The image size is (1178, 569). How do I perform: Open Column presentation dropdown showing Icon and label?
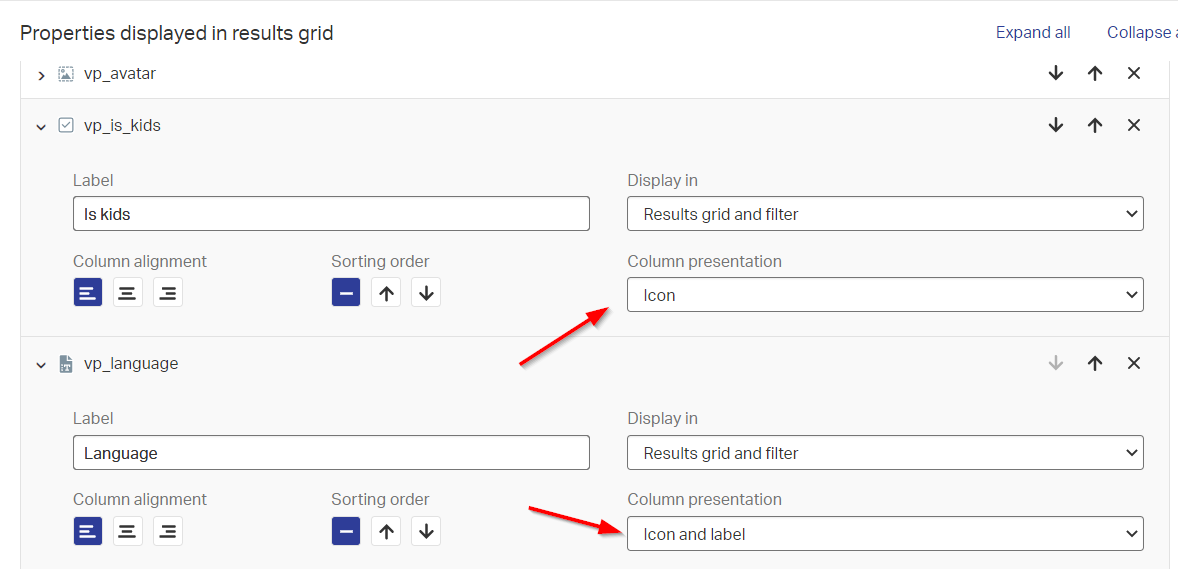pos(885,534)
